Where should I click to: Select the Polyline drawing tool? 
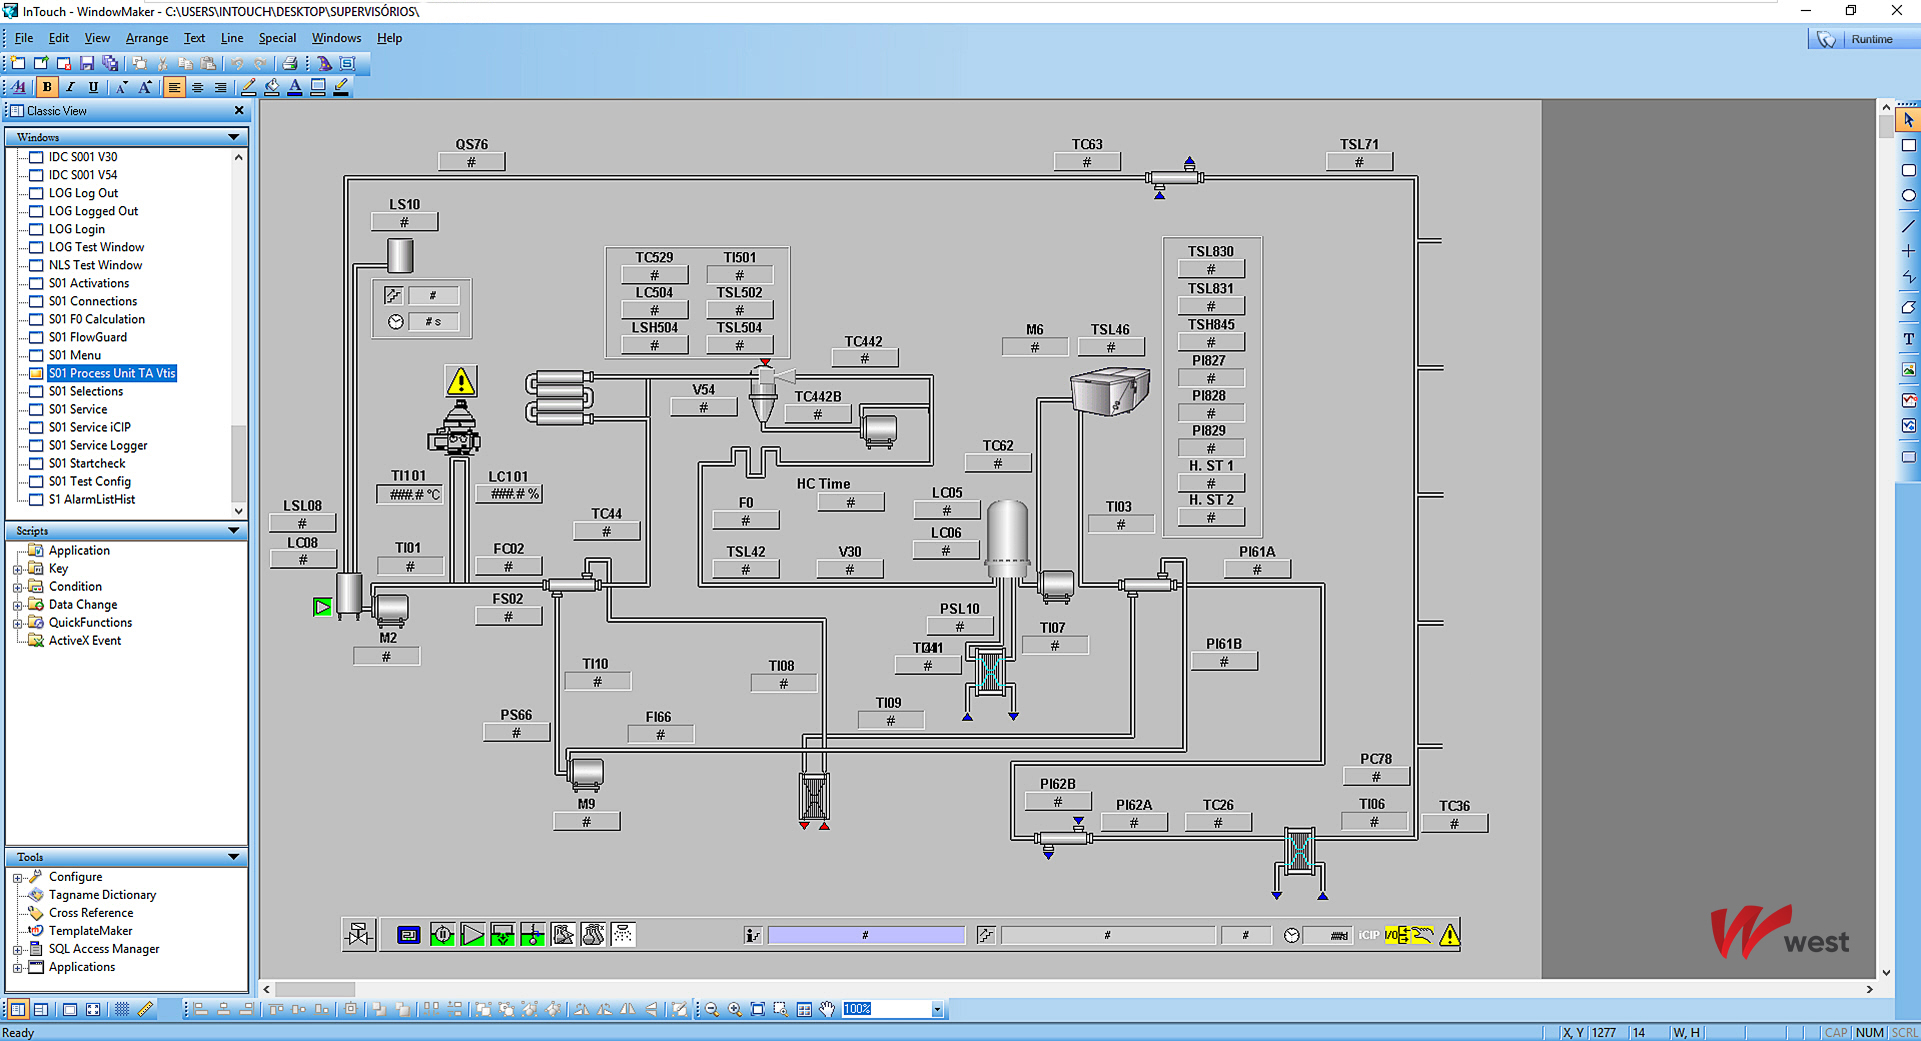coord(1908,277)
